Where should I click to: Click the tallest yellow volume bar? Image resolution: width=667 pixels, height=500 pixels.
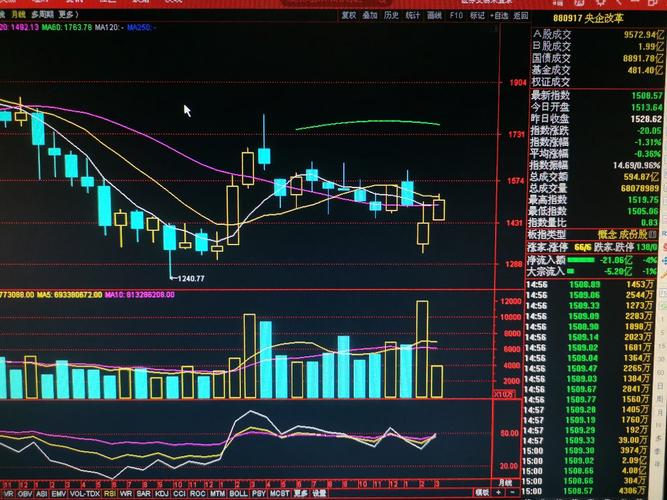pos(422,349)
